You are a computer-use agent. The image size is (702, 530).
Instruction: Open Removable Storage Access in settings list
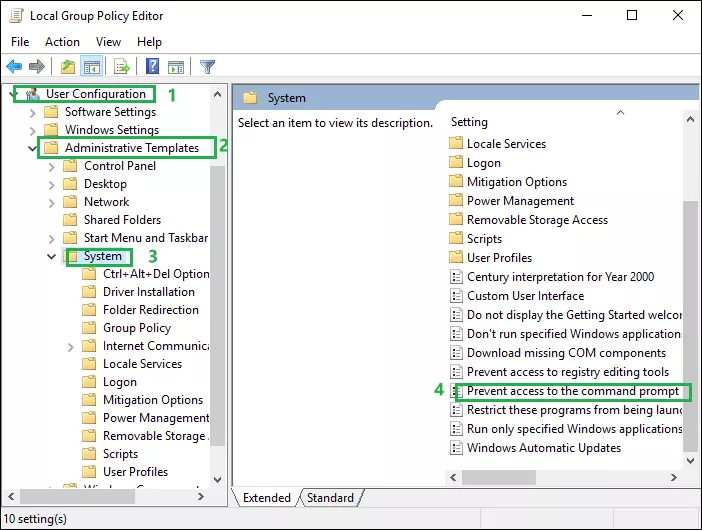pos(537,220)
